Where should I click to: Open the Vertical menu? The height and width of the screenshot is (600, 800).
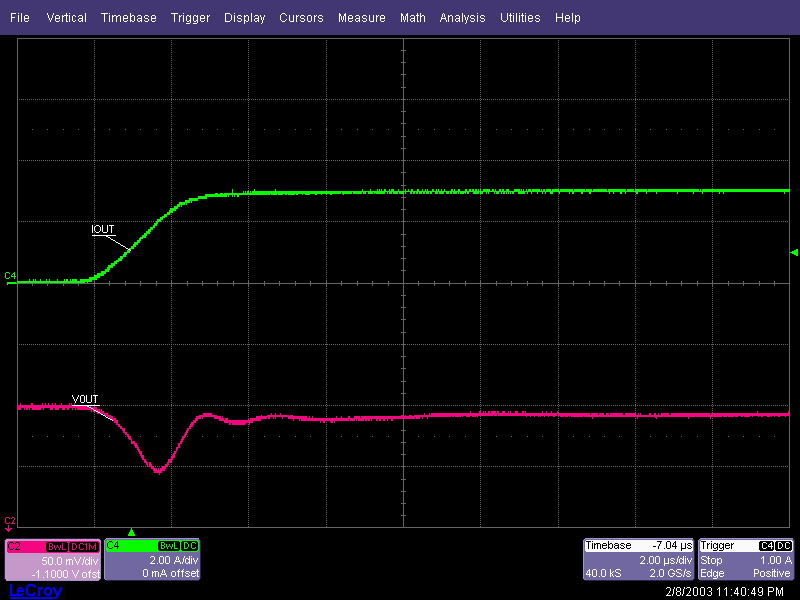(67, 18)
